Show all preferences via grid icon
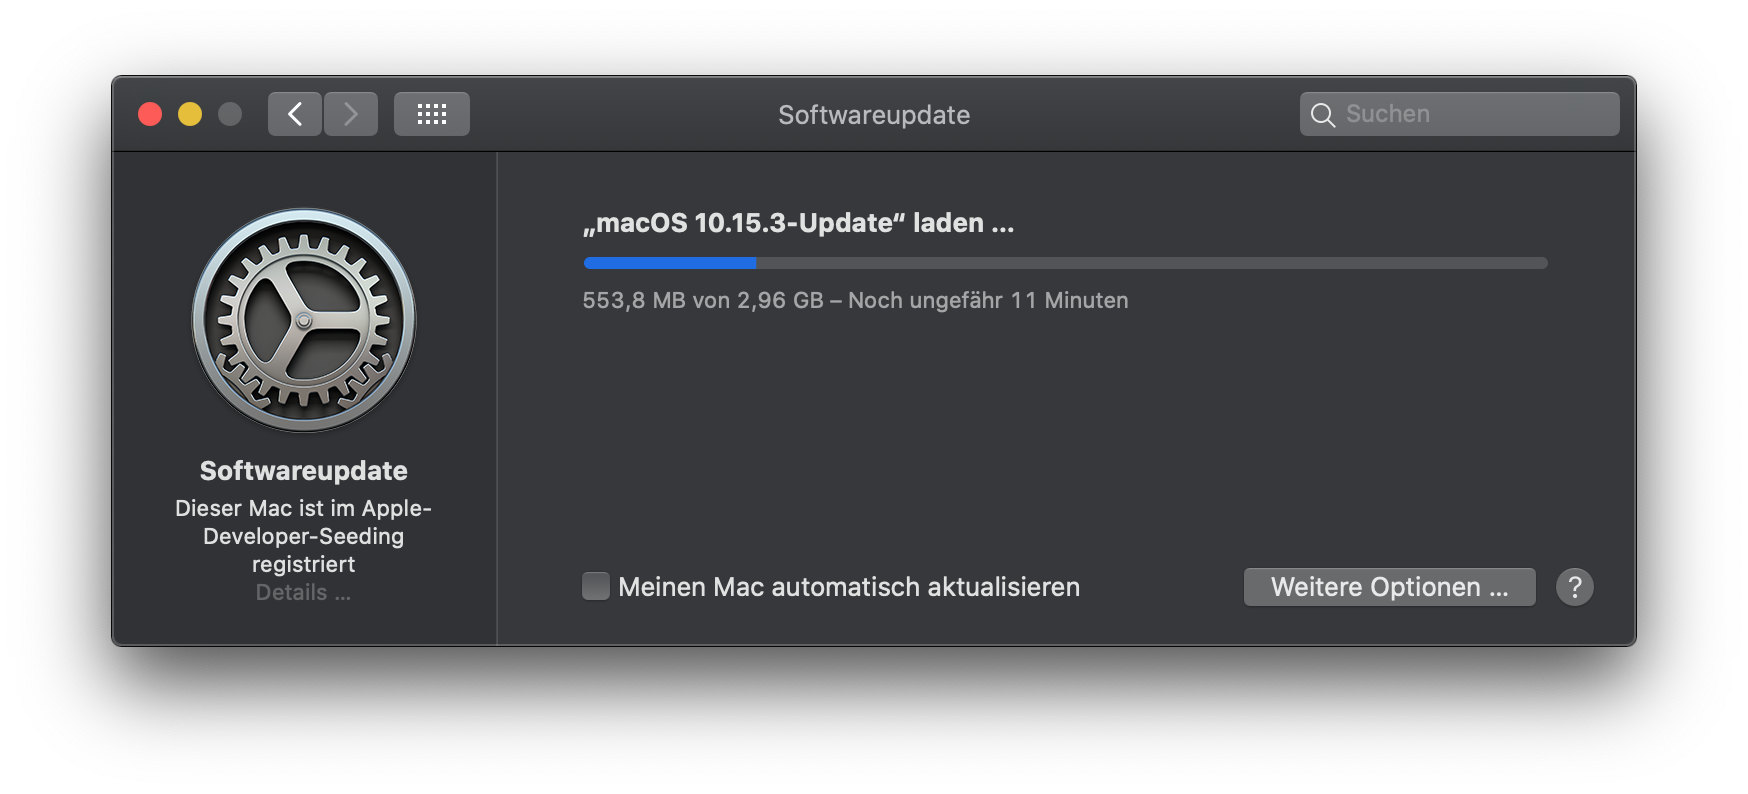This screenshot has height=794, width=1748. tap(432, 114)
